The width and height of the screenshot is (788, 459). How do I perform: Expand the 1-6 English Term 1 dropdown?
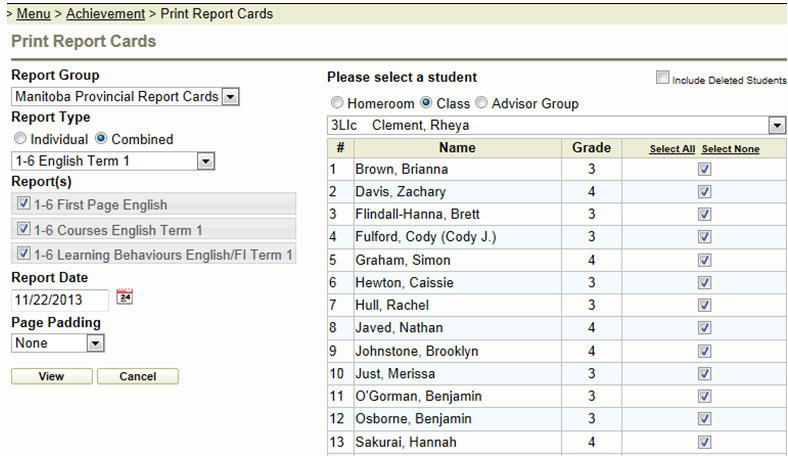(x=205, y=160)
